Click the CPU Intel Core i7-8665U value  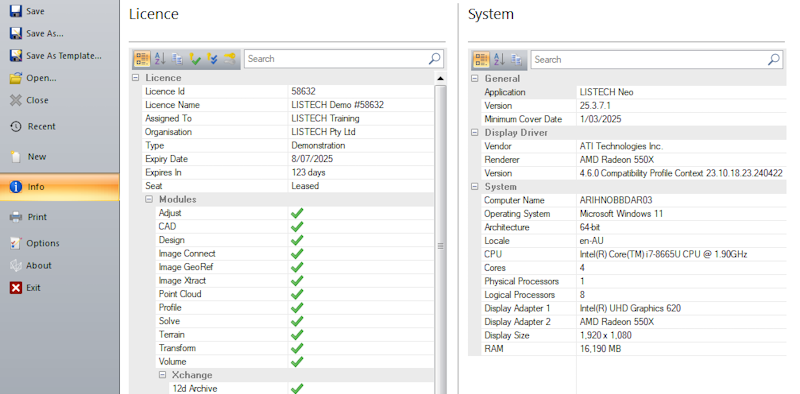[x=664, y=255]
